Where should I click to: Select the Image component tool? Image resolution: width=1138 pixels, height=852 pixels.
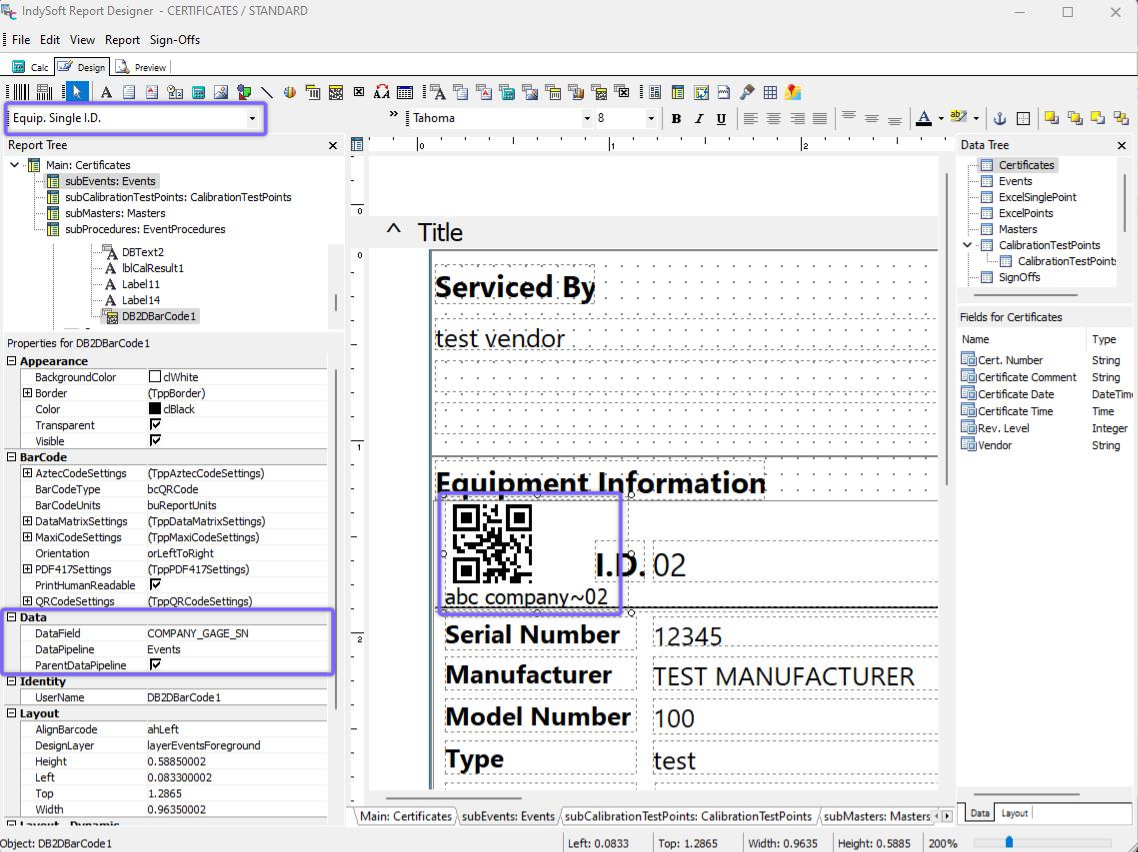221,92
